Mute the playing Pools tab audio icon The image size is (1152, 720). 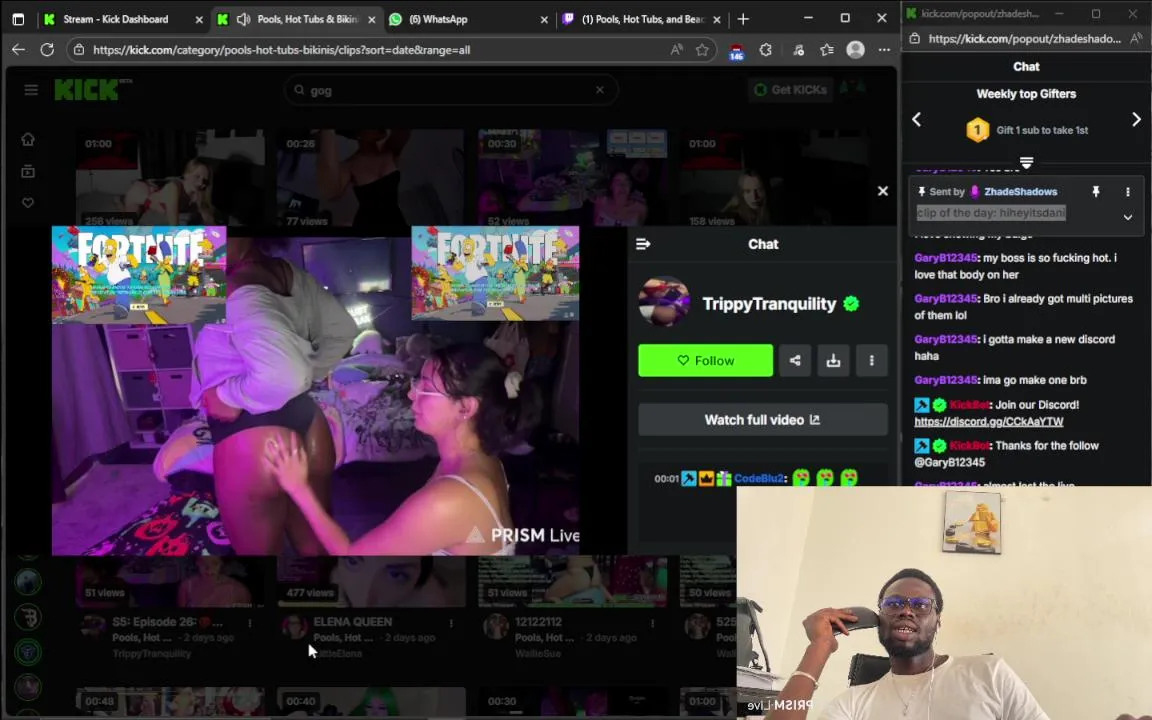coord(243,19)
